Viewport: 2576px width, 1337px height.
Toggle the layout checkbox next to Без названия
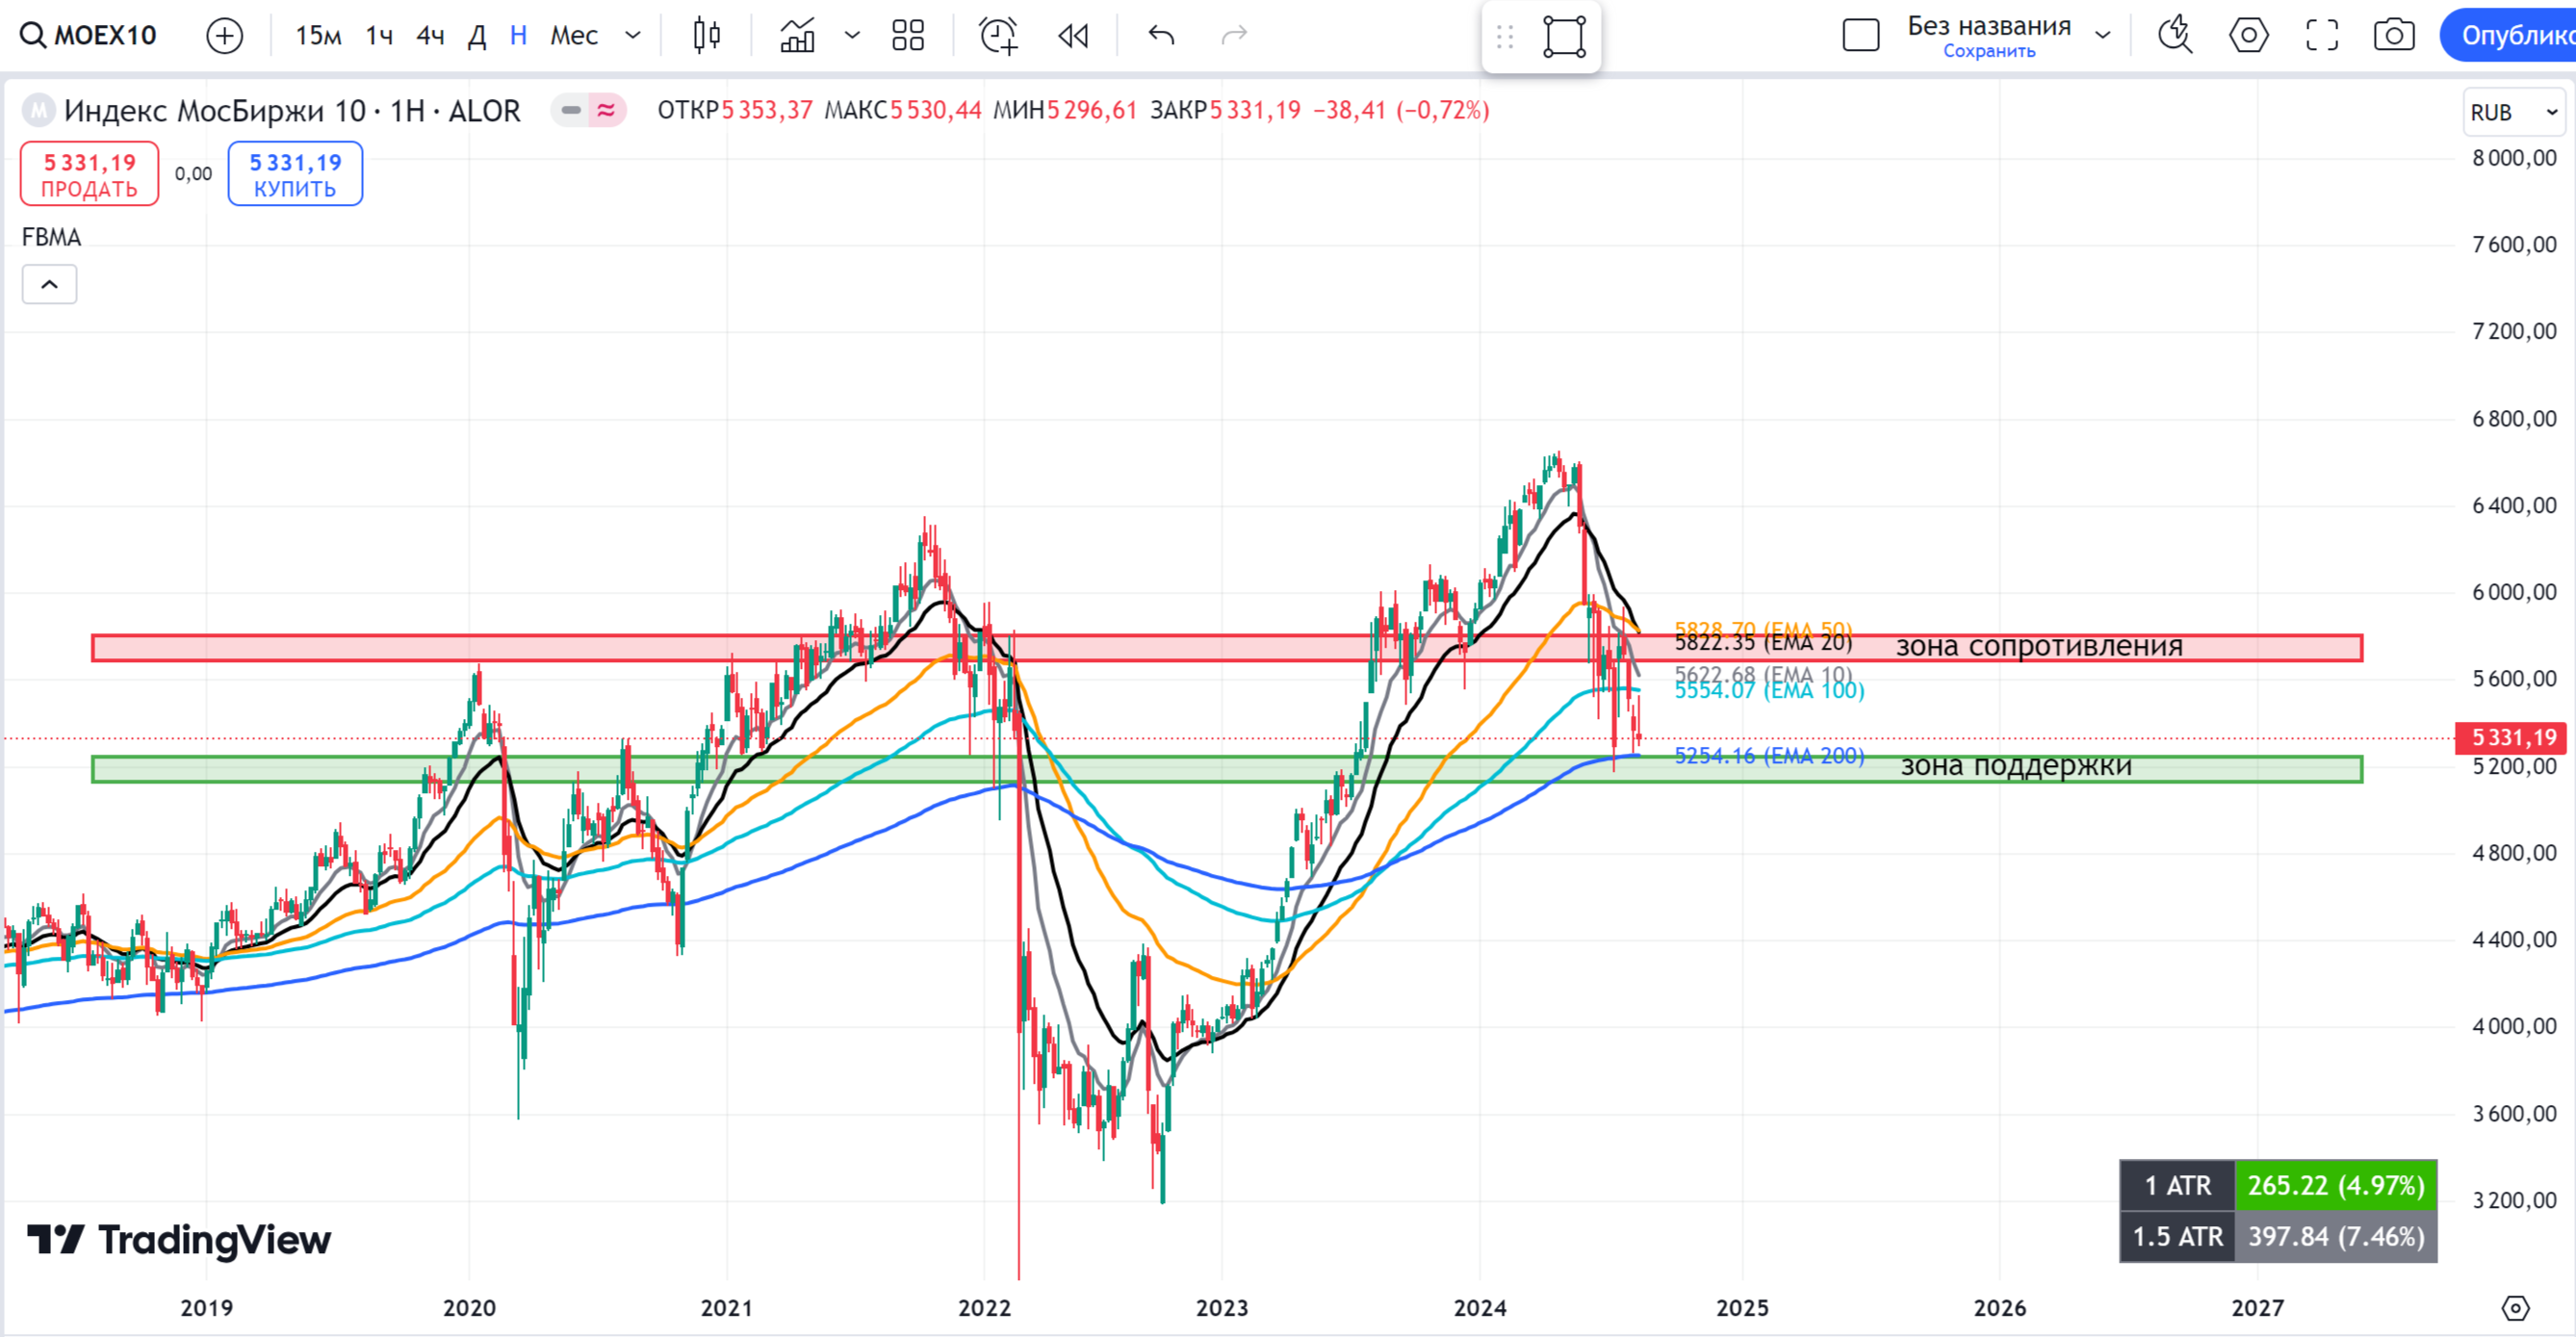tap(1860, 36)
